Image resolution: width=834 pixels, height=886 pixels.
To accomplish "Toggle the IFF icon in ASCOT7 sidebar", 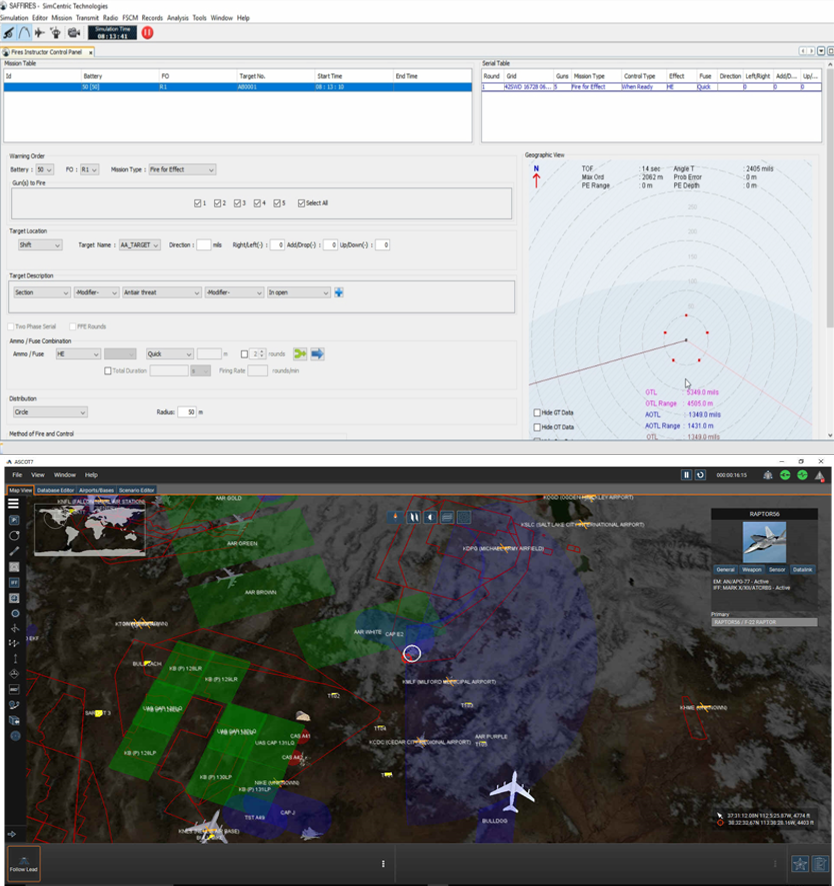I will pyautogui.click(x=15, y=583).
